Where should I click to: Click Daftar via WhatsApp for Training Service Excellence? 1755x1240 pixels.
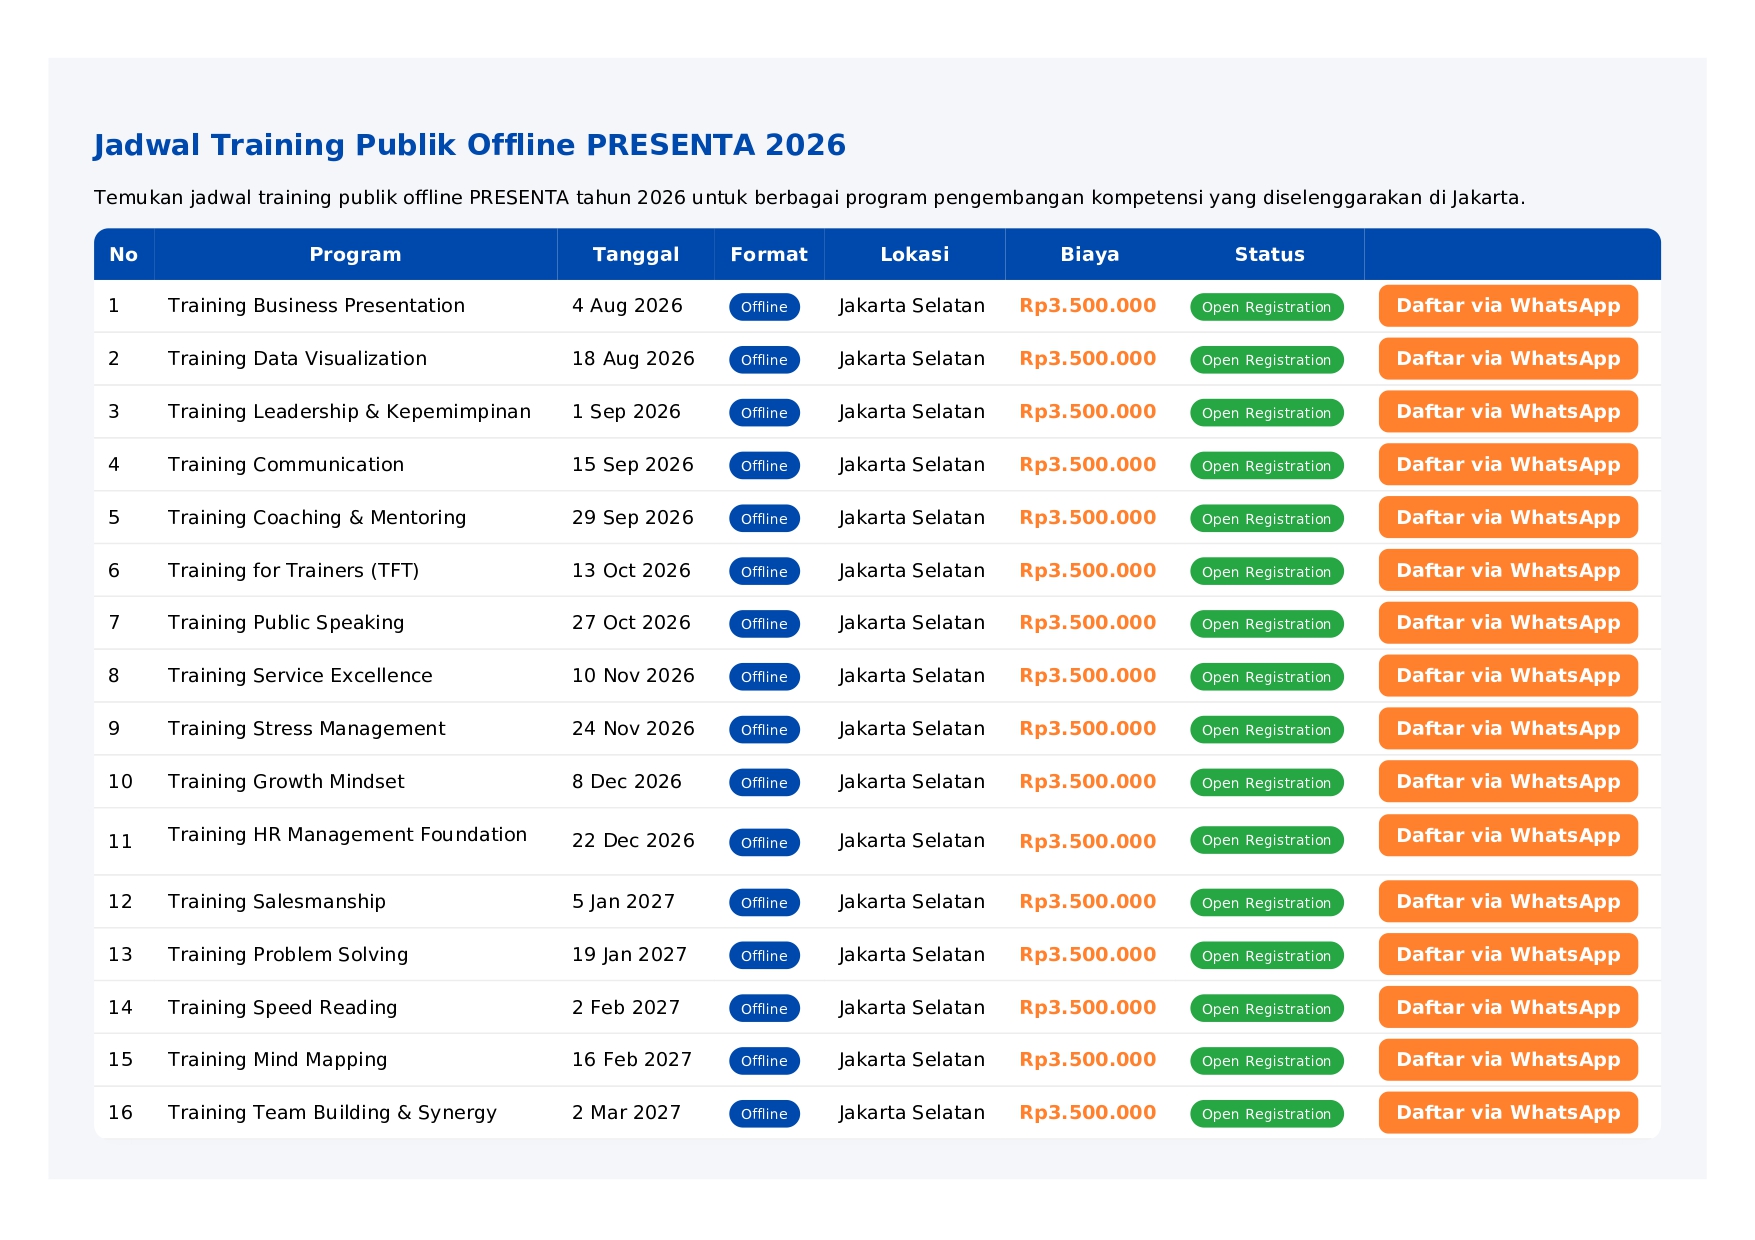[x=1508, y=676]
